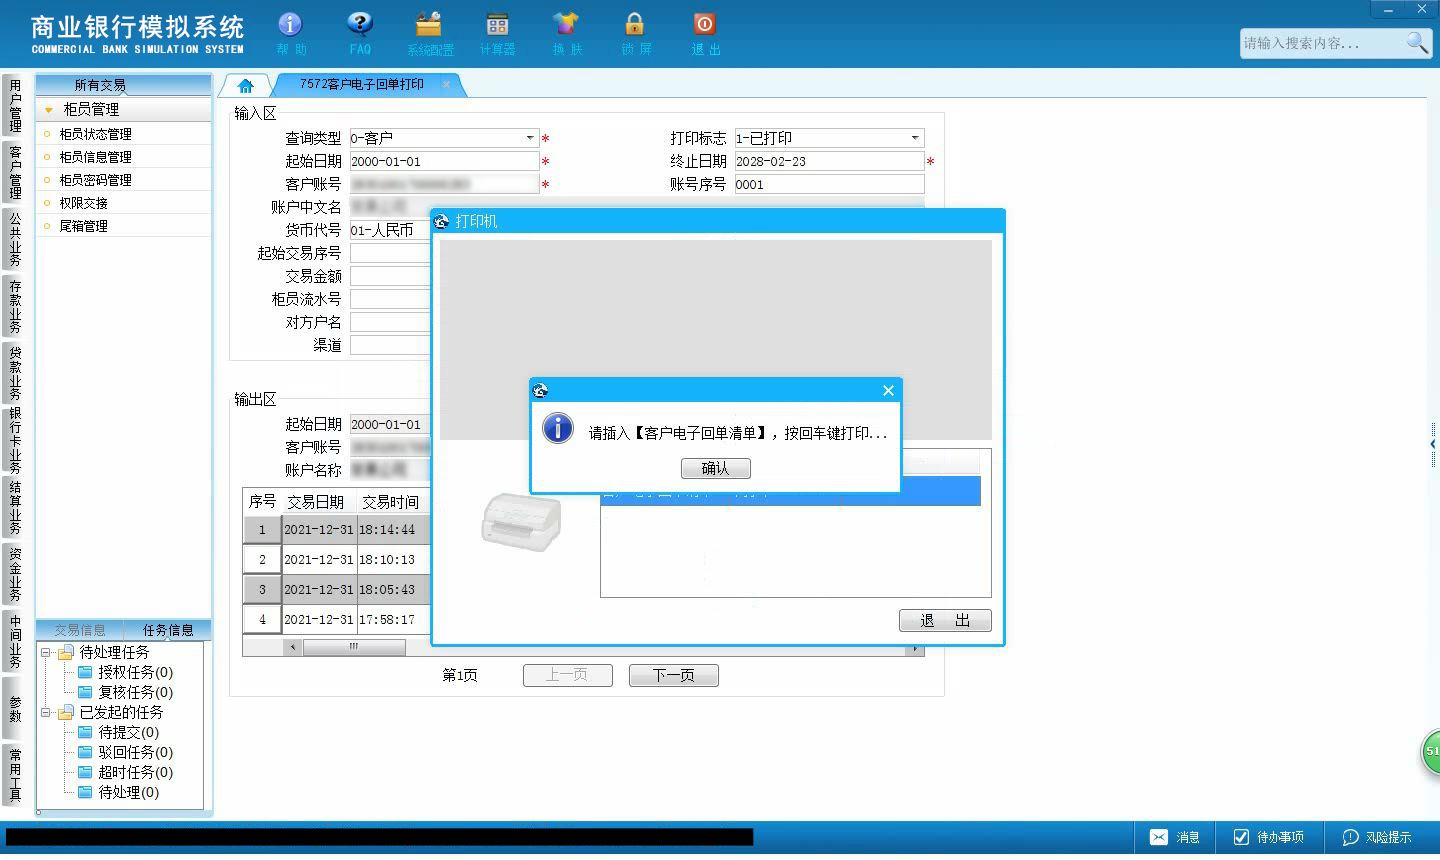Screen dimensions: 1440x860
Task: Click the 终止日期 input field
Action: click(829, 161)
